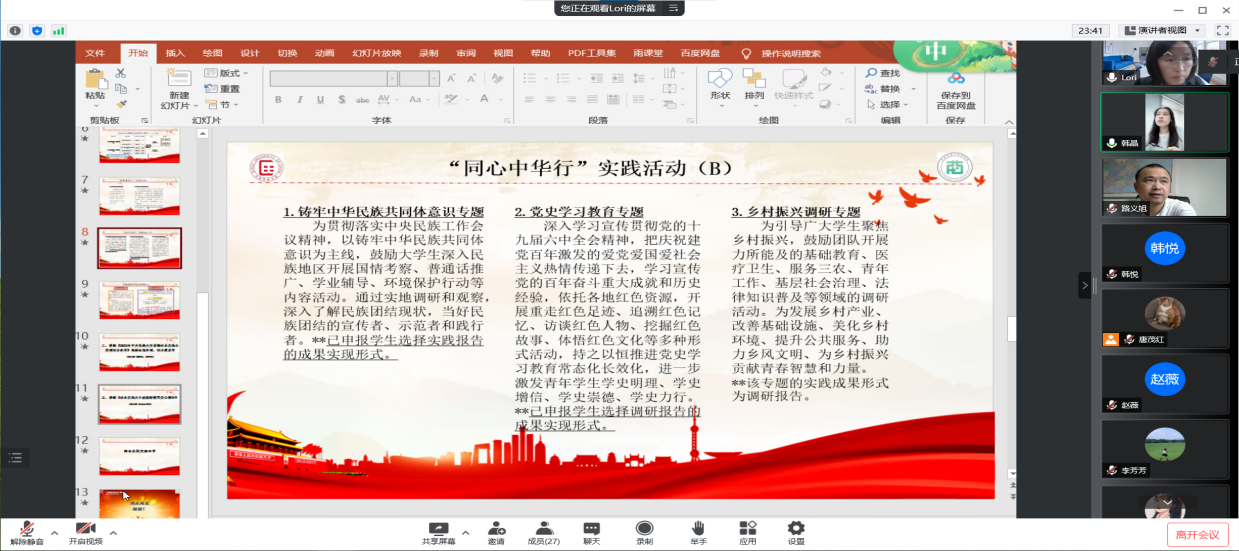
Task: Collapse the participant video side panel
Action: tap(1084, 286)
